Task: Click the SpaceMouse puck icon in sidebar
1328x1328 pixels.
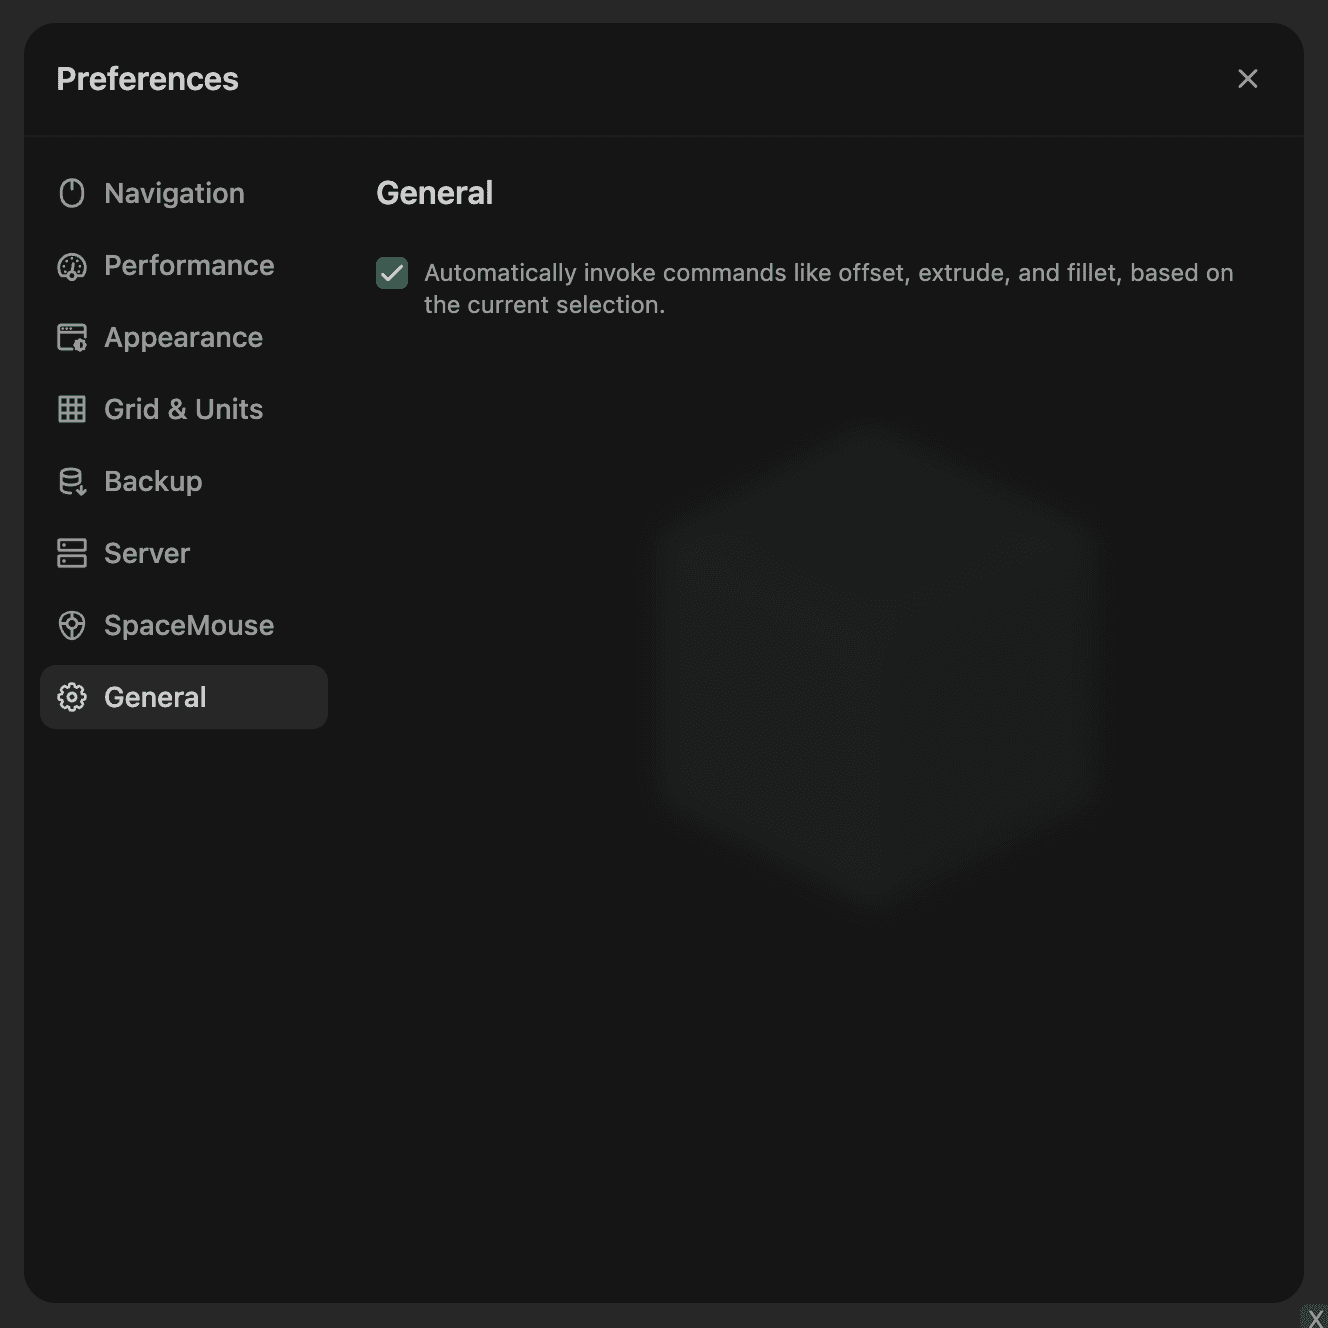Action: (x=72, y=625)
